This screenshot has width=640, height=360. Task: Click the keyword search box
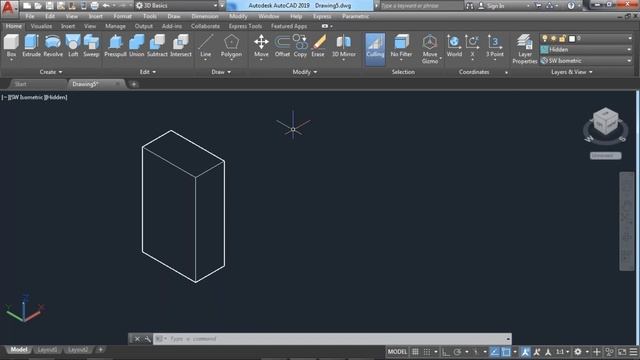coord(422,6)
